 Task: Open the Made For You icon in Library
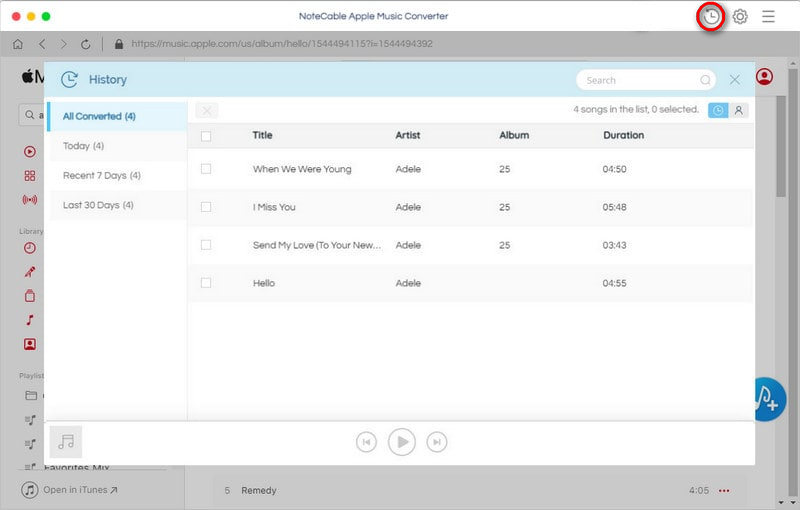30,344
